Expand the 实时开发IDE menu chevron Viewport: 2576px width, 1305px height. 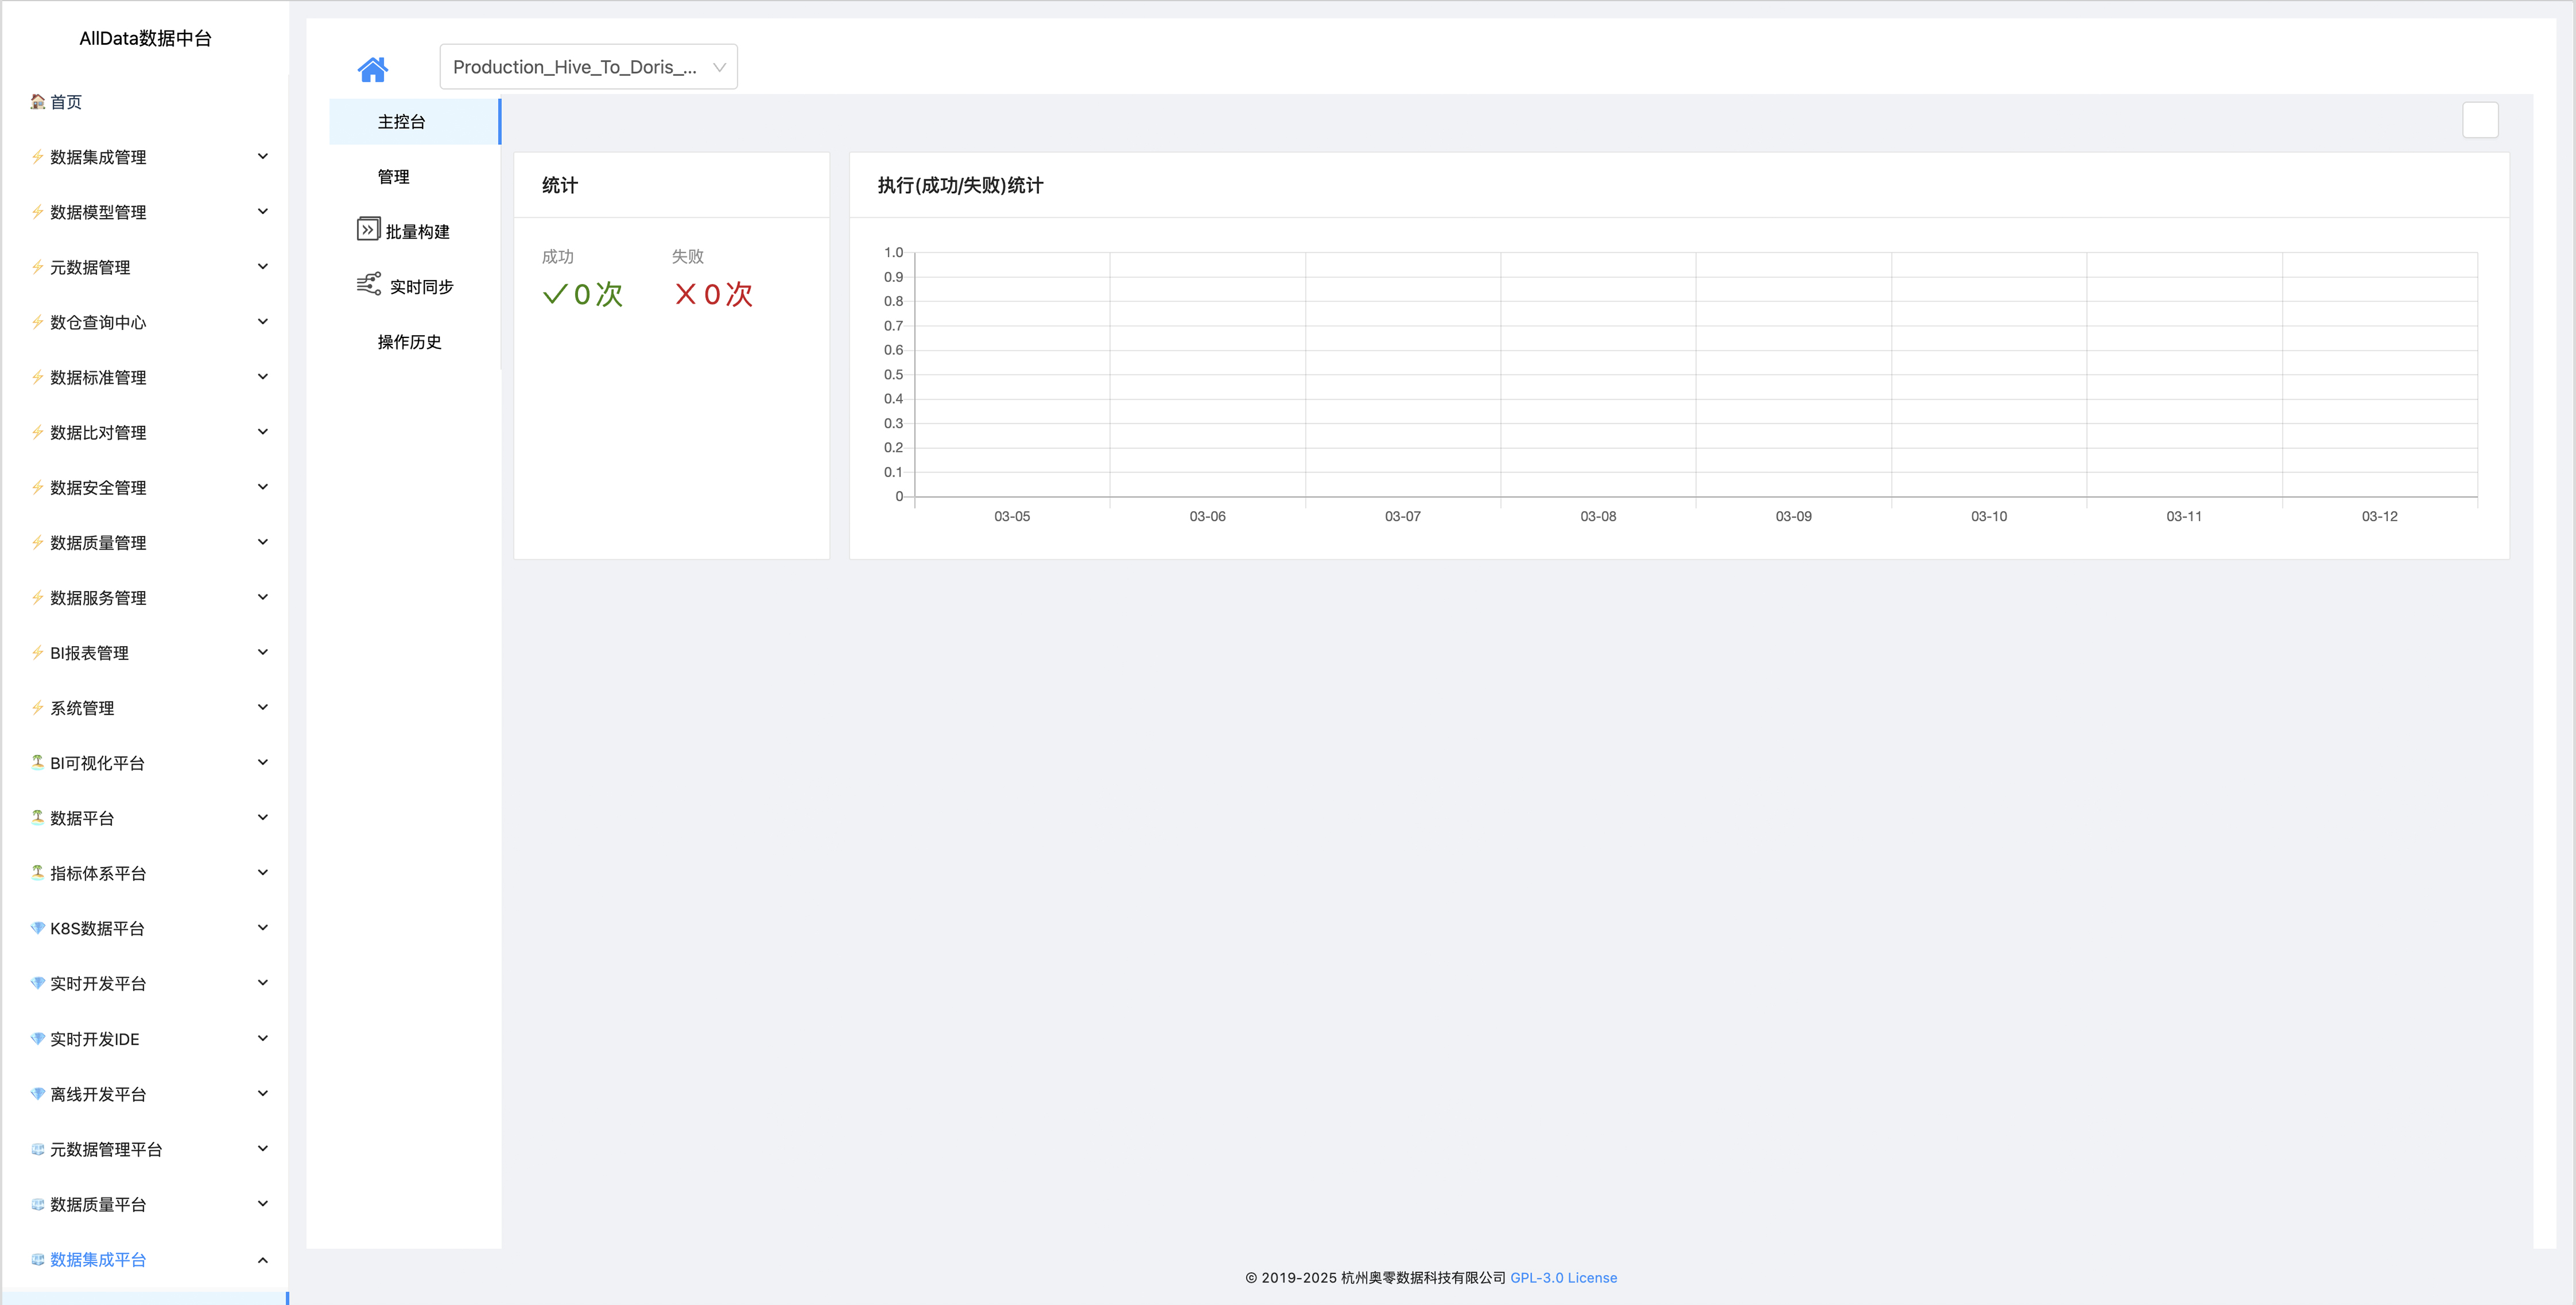pos(263,1038)
